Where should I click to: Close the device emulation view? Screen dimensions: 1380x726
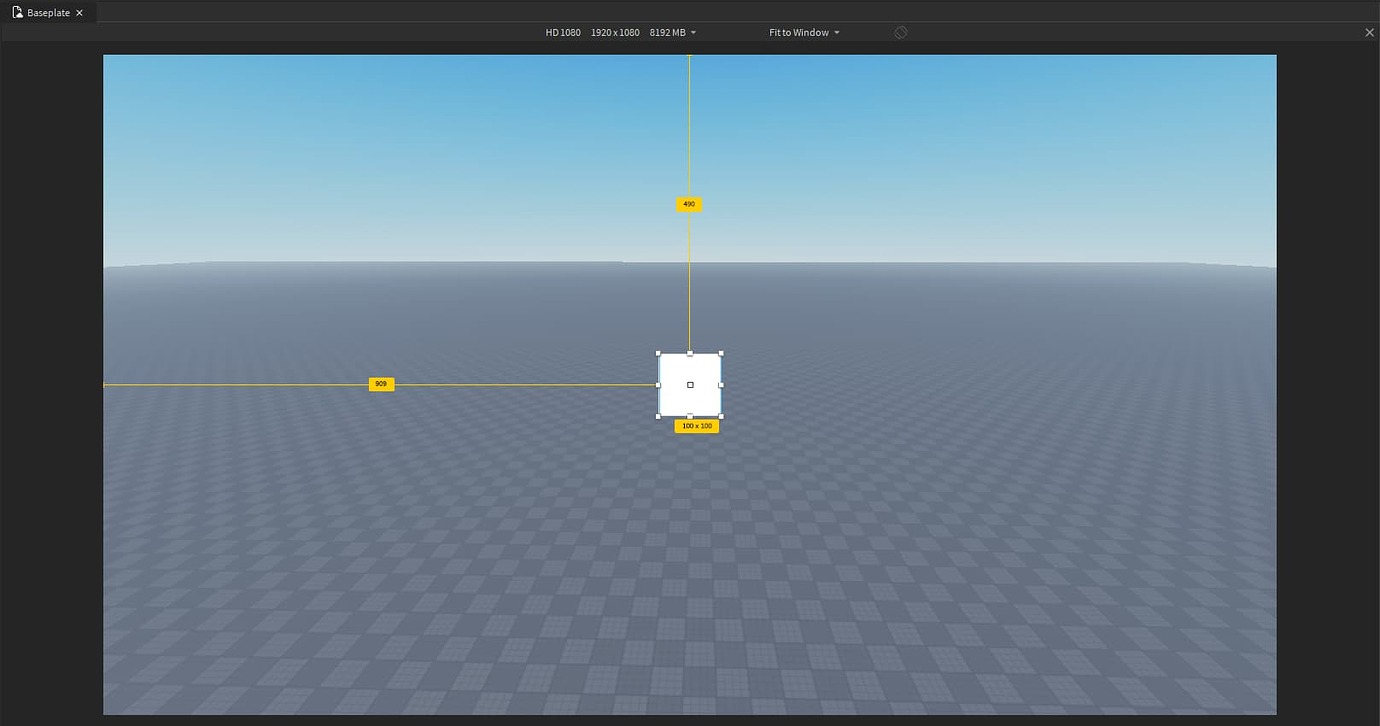tap(1369, 32)
